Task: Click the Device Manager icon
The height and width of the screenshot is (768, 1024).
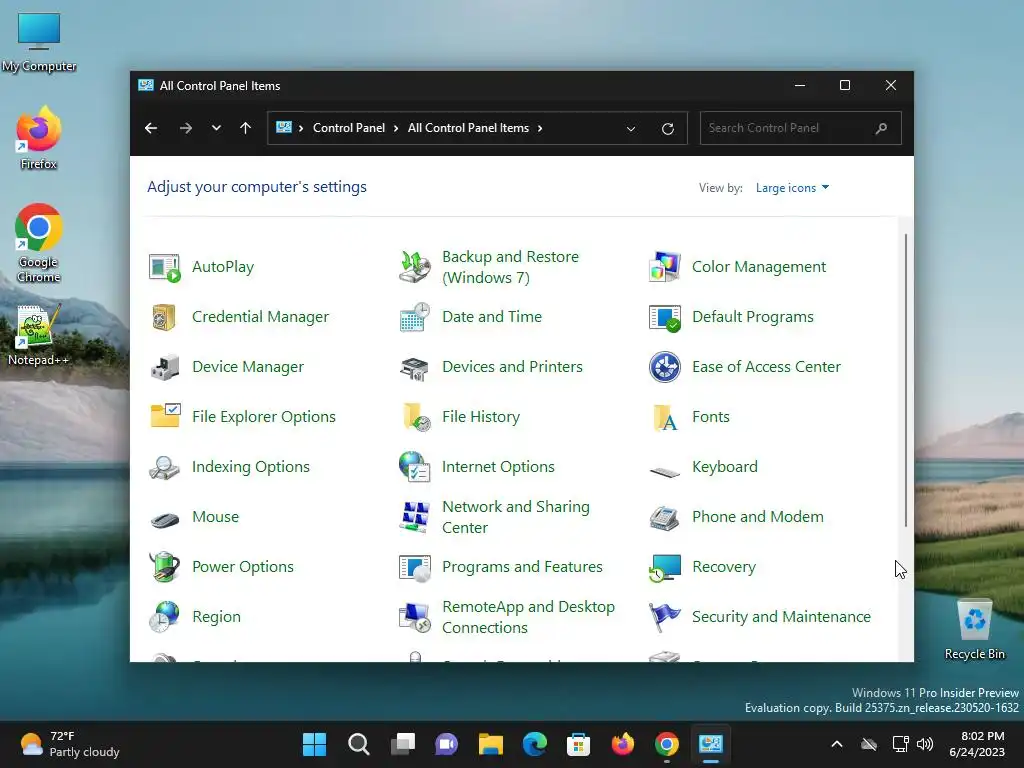Action: click(165, 367)
